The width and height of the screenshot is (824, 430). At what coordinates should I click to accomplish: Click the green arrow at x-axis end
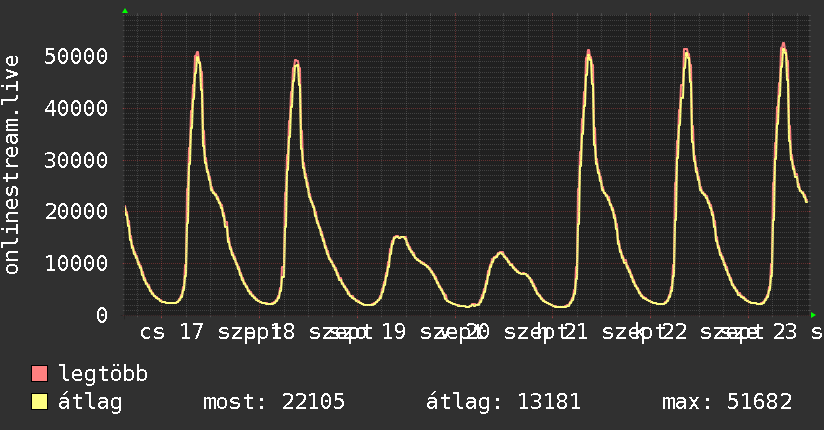coord(813,315)
